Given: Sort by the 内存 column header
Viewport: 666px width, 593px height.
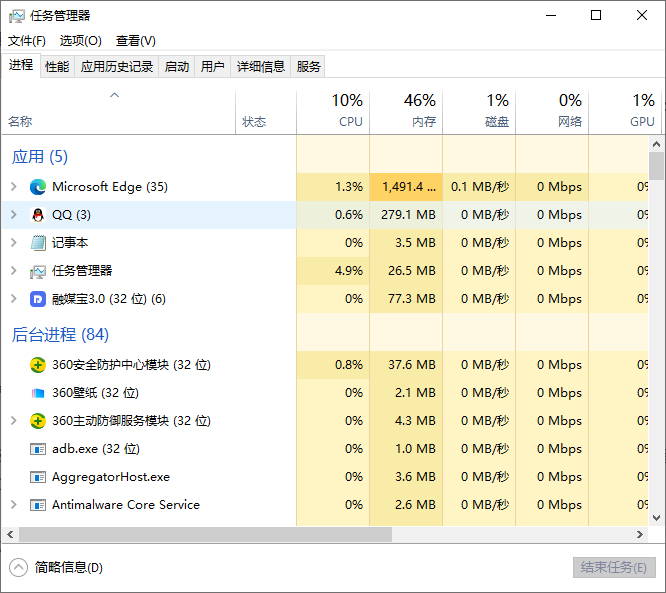Looking at the screenshot, I should 406,113.
